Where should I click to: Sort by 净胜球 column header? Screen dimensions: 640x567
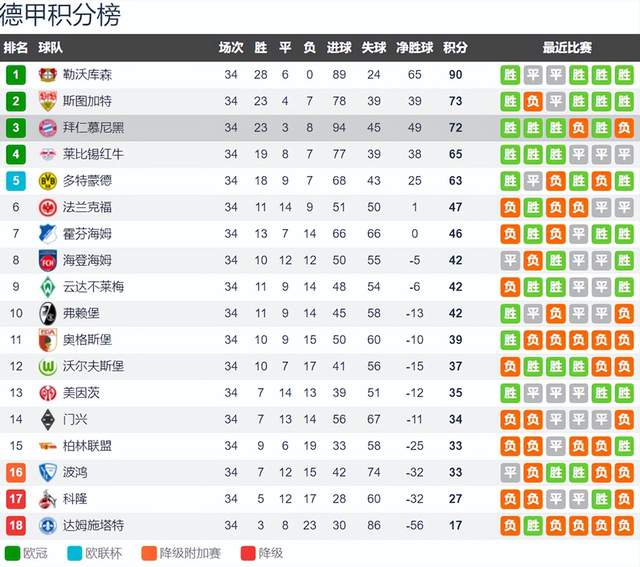[415, 48]
